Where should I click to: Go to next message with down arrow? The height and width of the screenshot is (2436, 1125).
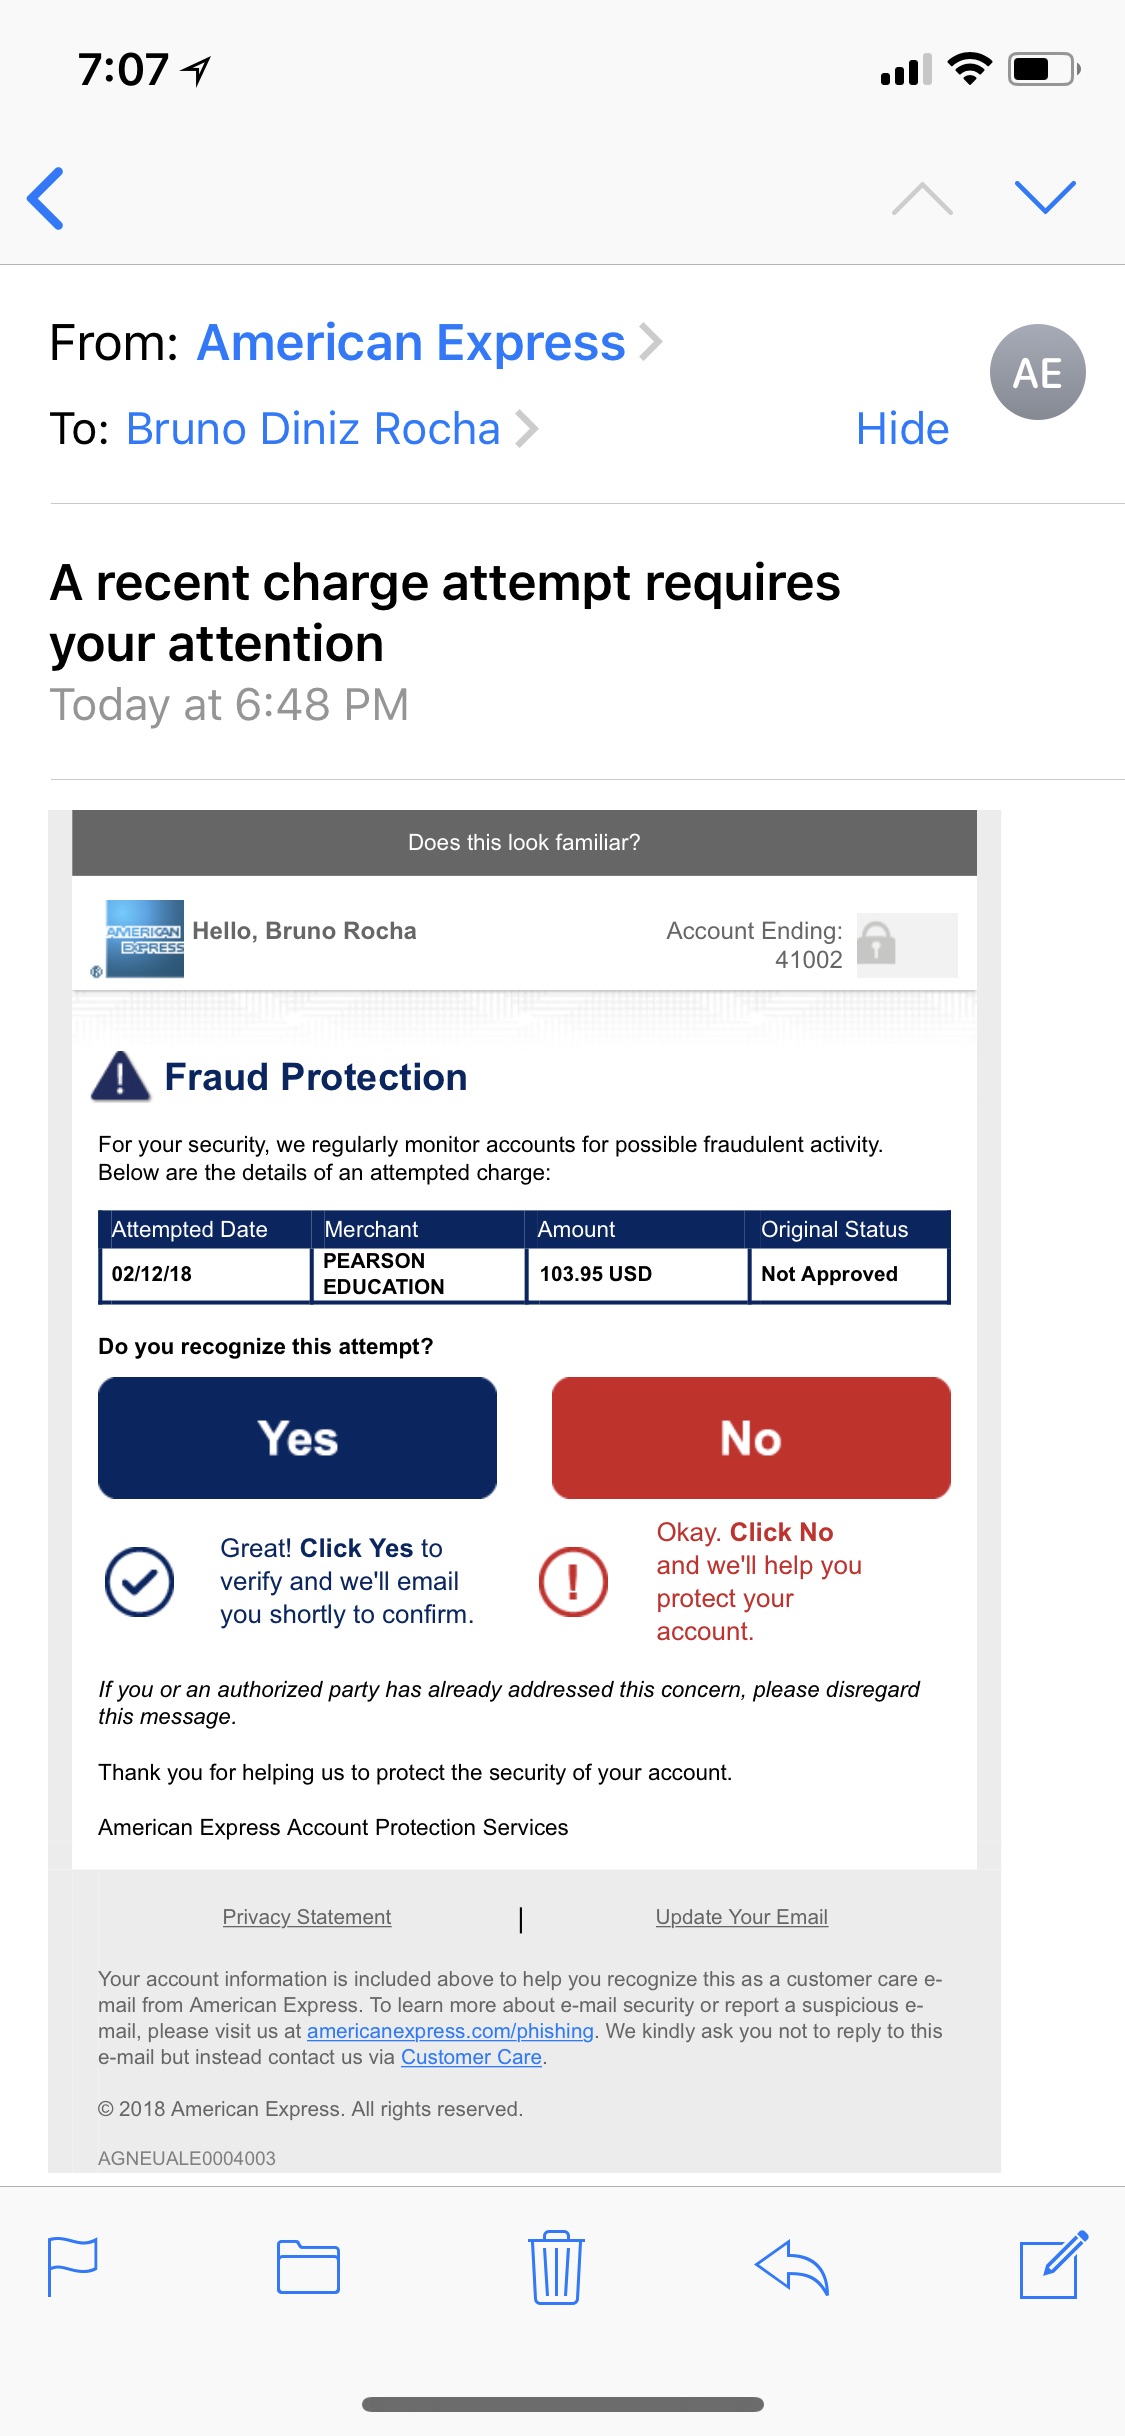pos(1044,197)
